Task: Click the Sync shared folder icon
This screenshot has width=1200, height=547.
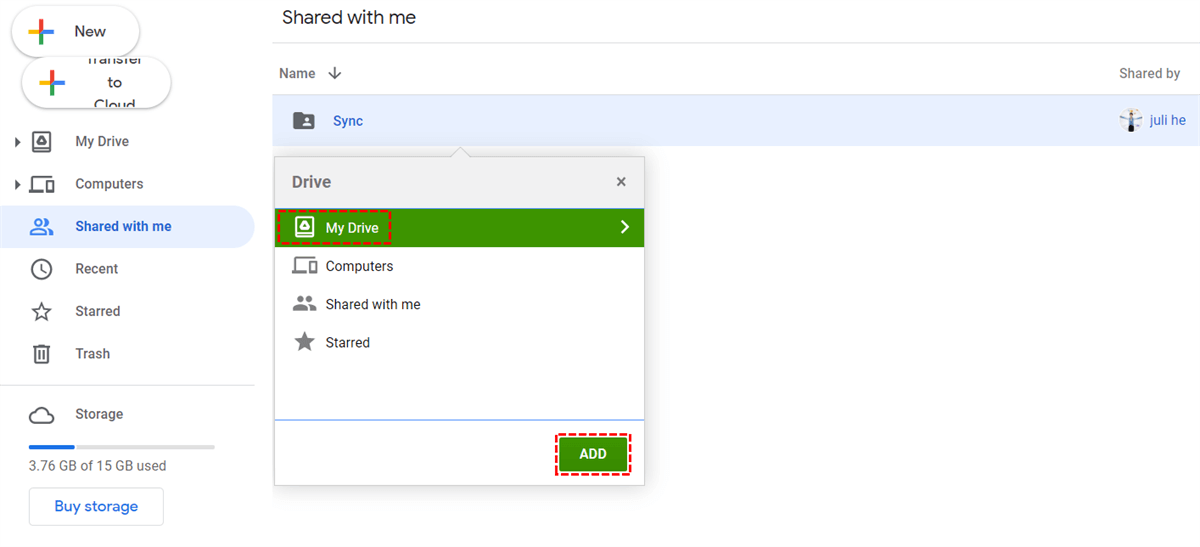Action: tap(303, 121)
